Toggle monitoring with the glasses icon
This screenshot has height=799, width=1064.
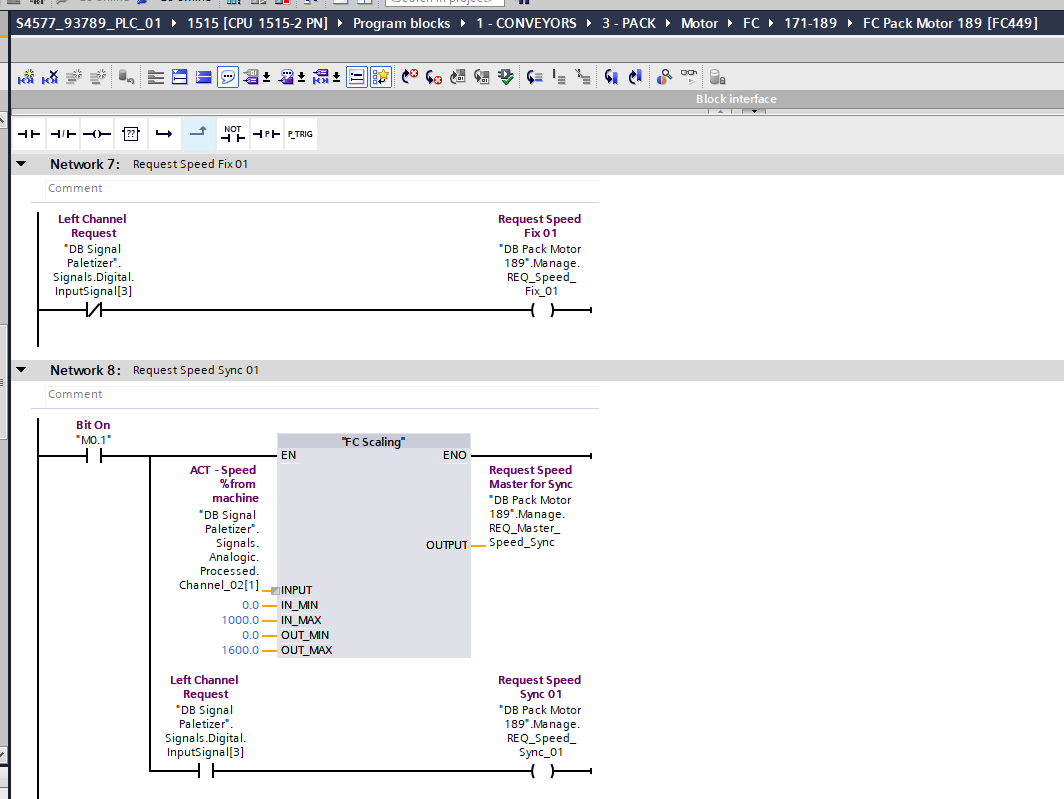coord(689,77)
